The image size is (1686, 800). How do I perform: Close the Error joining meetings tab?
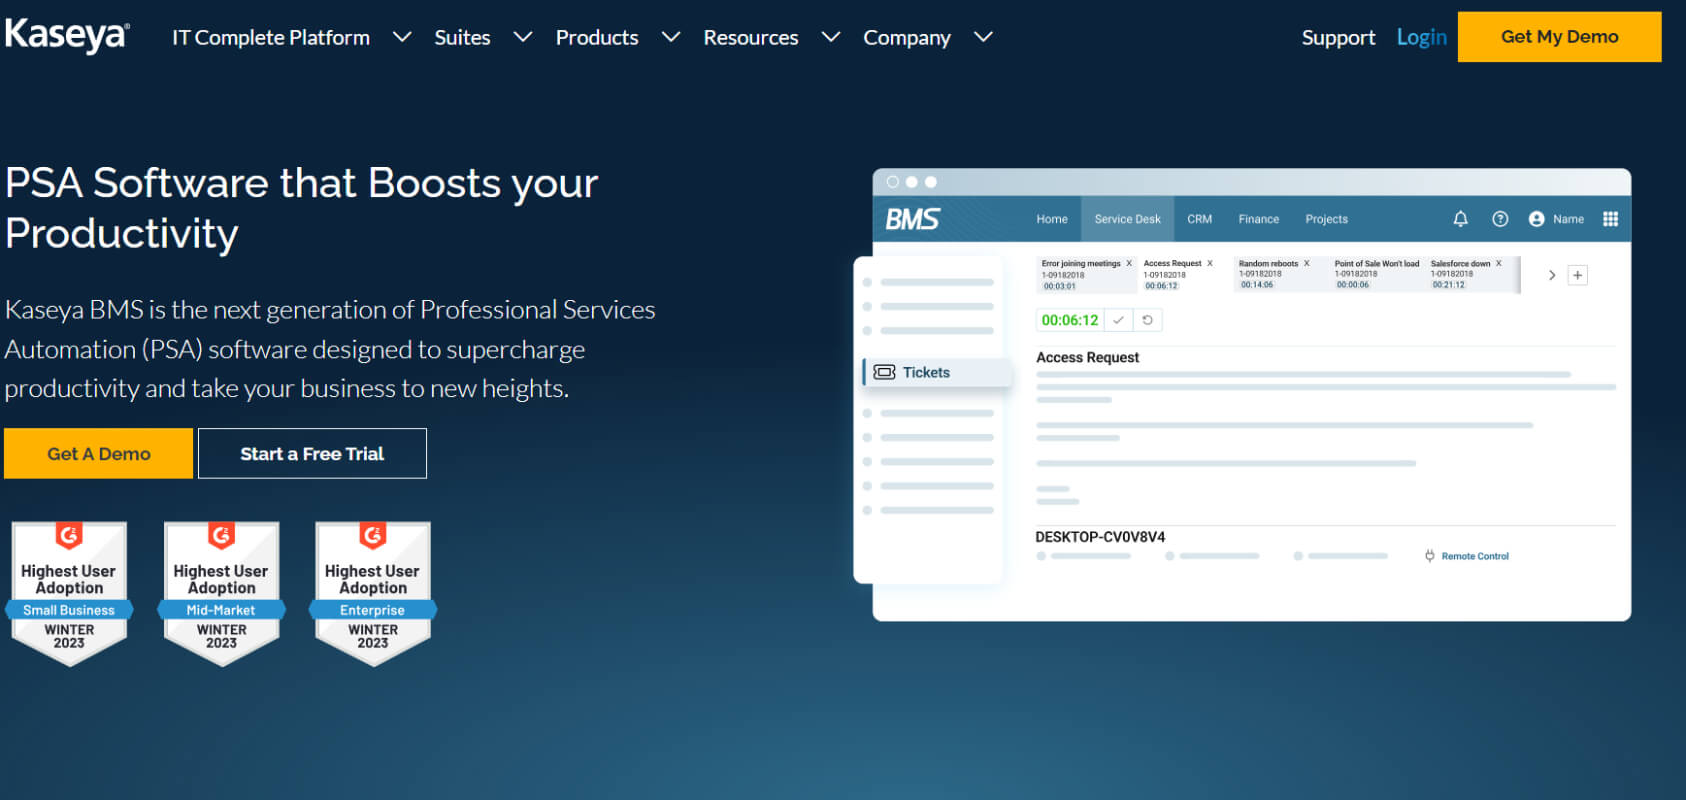[1129, 264]
